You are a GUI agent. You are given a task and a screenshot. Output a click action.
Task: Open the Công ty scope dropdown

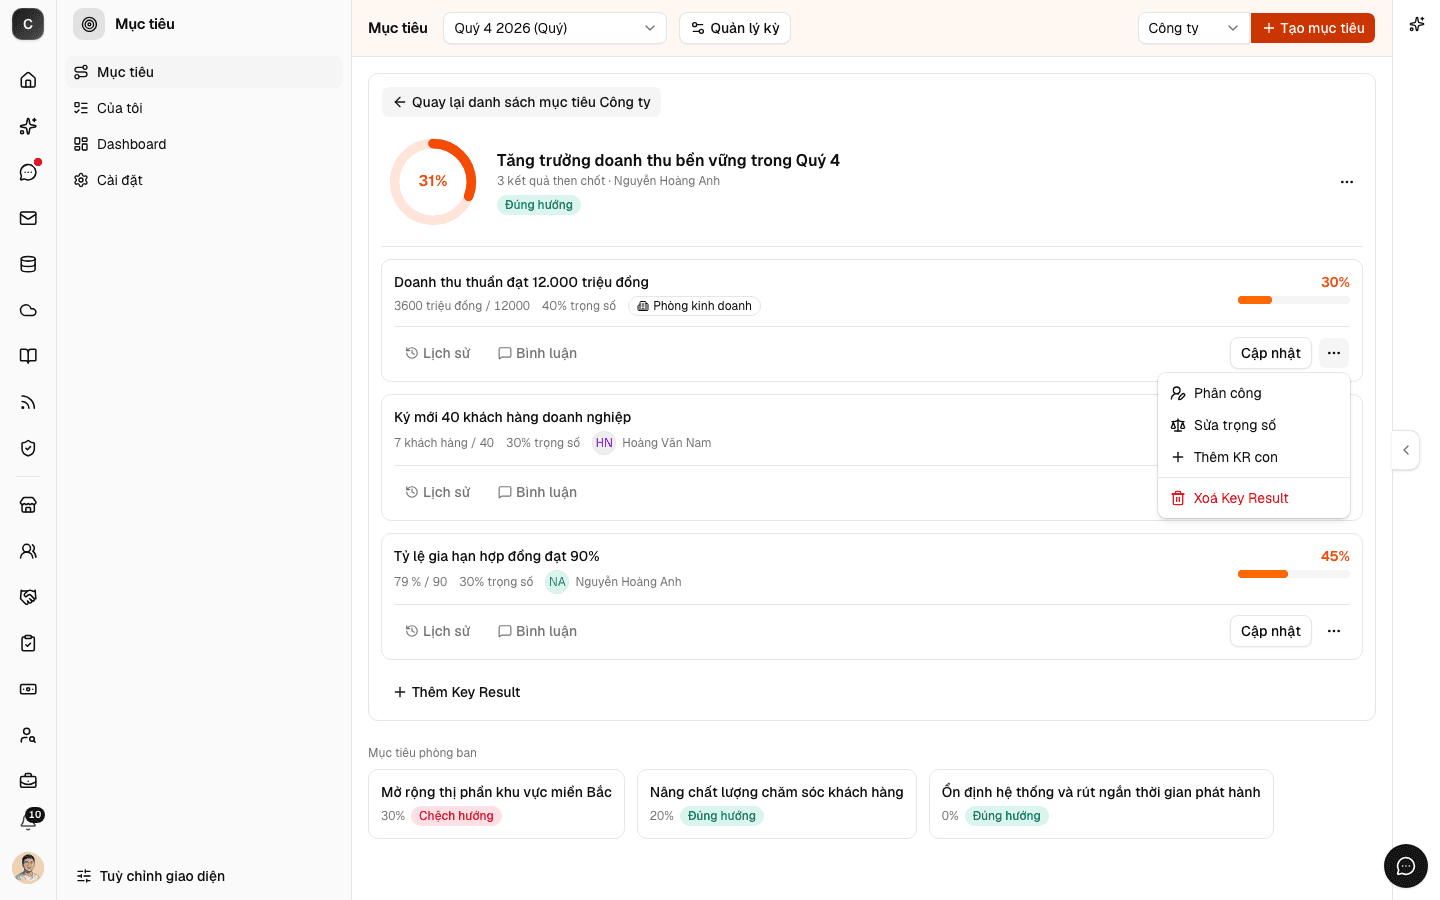[1194, 28]
